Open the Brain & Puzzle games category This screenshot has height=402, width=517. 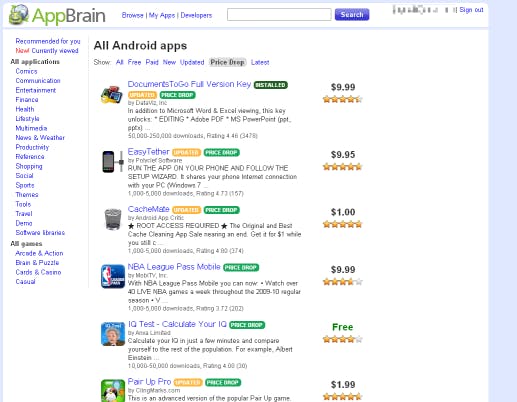coord(37,263)
